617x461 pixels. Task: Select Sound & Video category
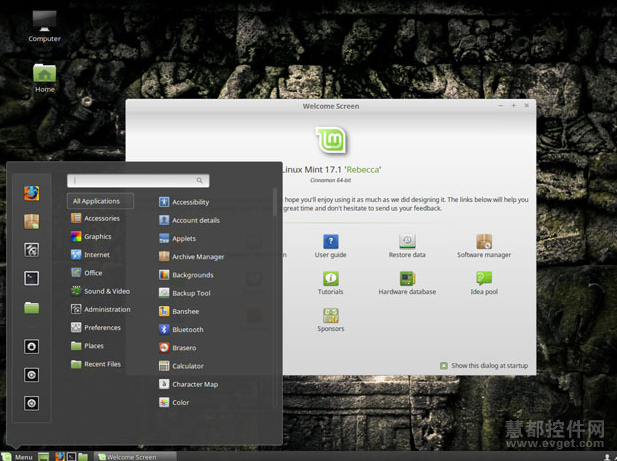click(x=100, y=291)
